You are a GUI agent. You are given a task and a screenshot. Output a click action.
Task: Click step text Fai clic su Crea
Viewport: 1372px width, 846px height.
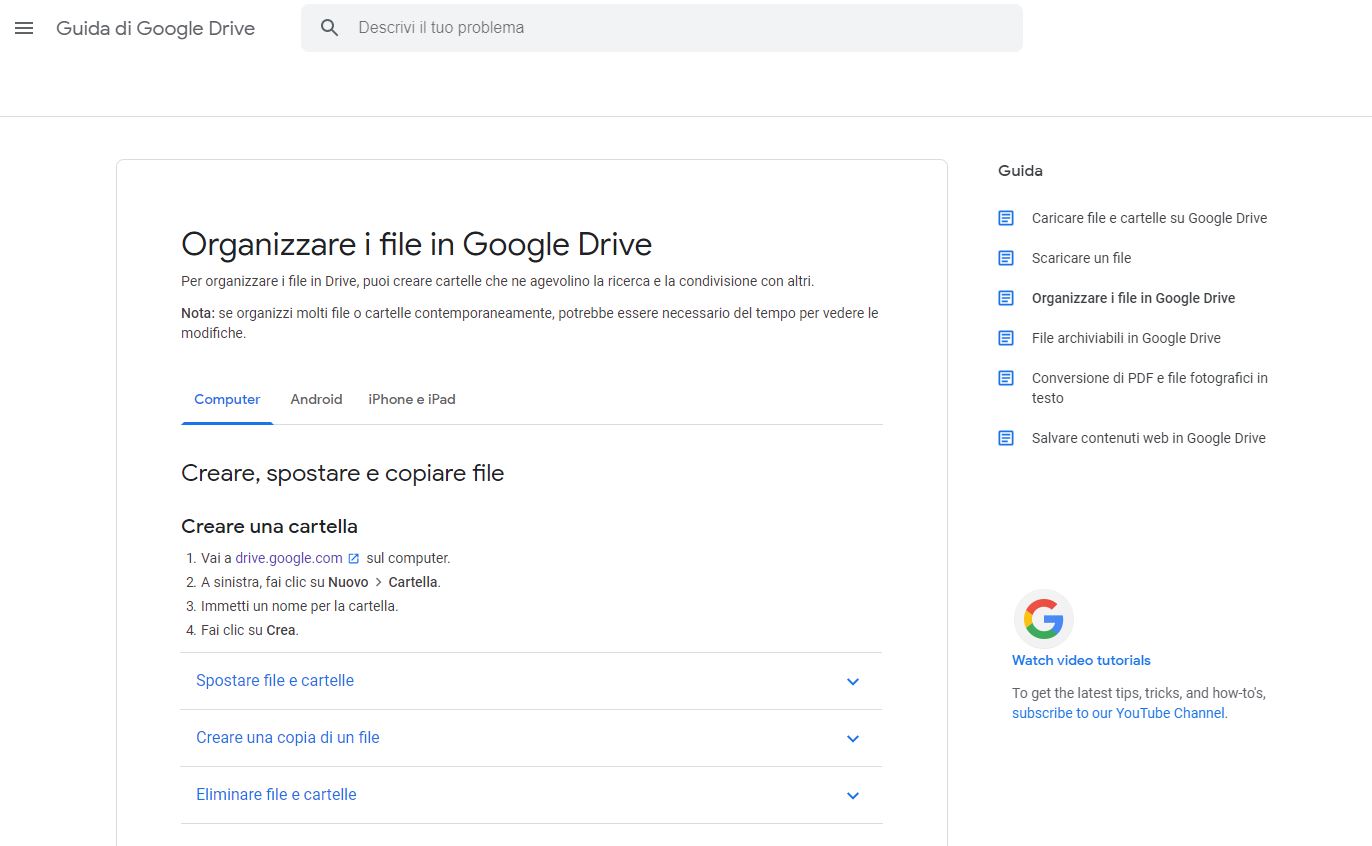(250, 630)
